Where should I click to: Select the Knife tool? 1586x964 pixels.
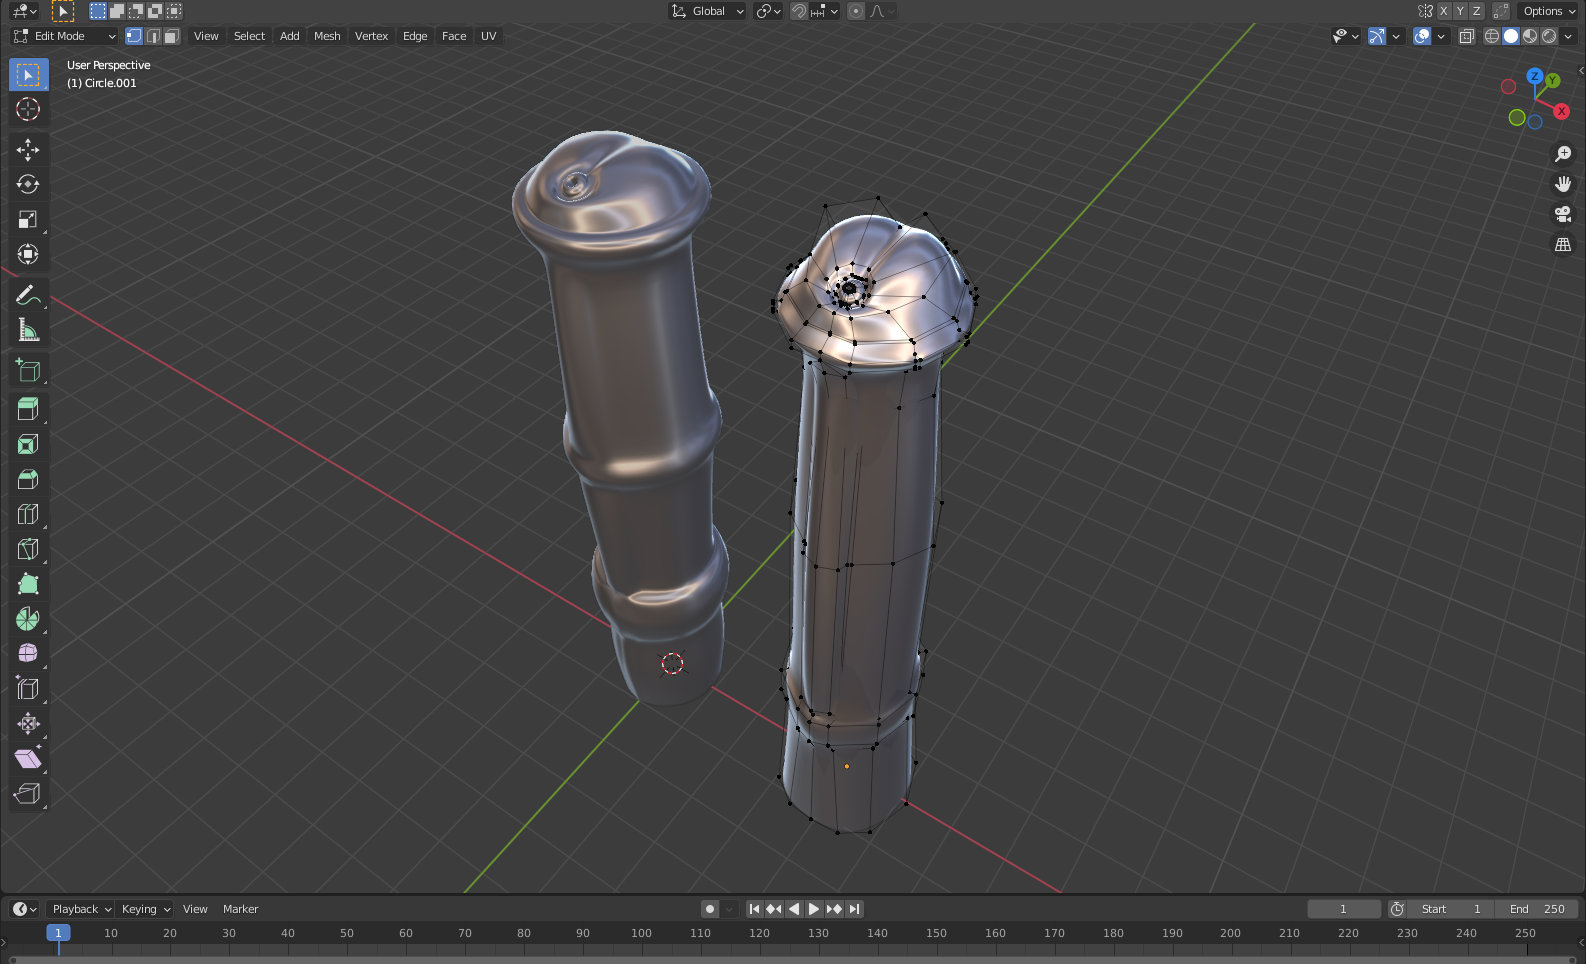pyautogui.click(x=28, y=549)
